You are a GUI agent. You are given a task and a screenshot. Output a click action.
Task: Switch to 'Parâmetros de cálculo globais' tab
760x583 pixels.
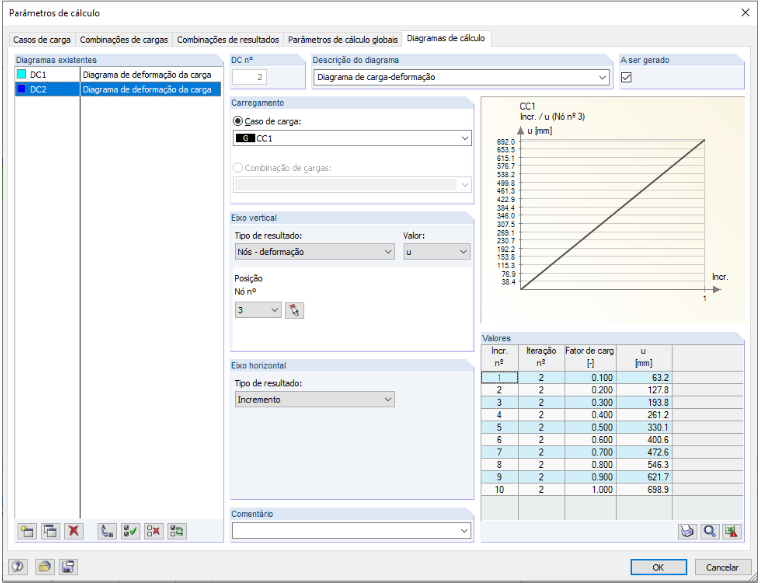click(x=343, y=40)
